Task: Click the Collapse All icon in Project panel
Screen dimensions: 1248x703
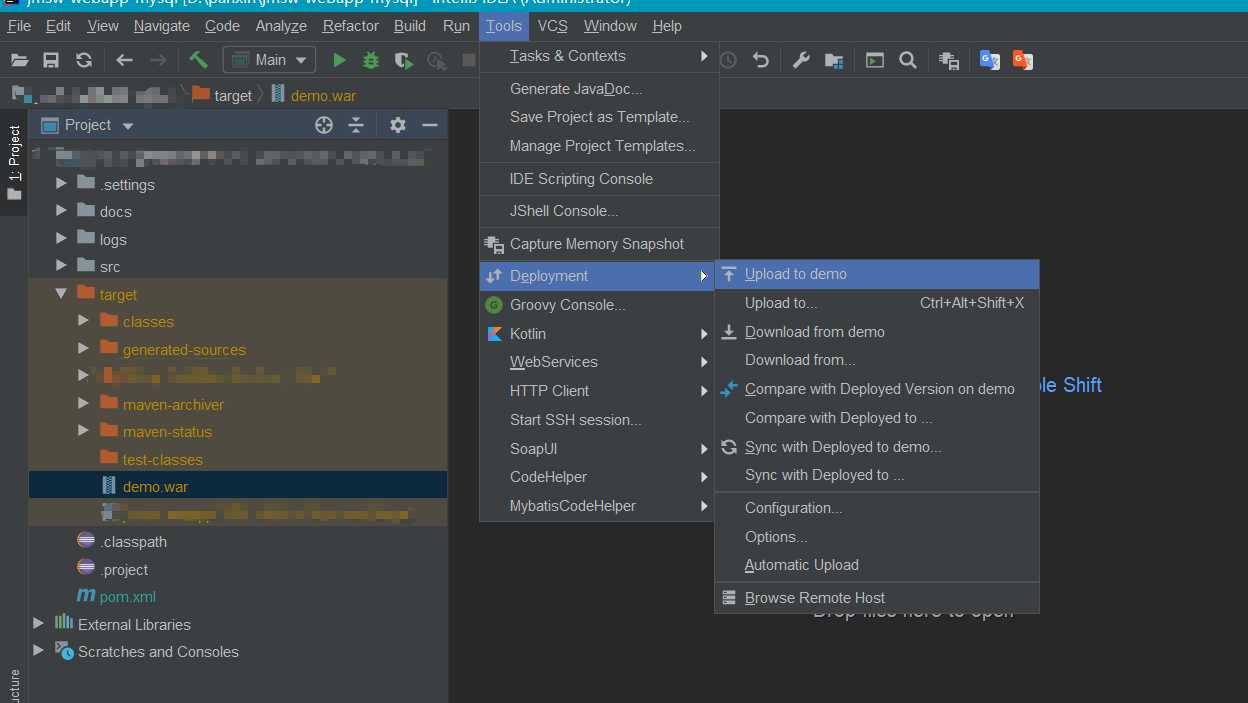Action: tap(355, 125)
